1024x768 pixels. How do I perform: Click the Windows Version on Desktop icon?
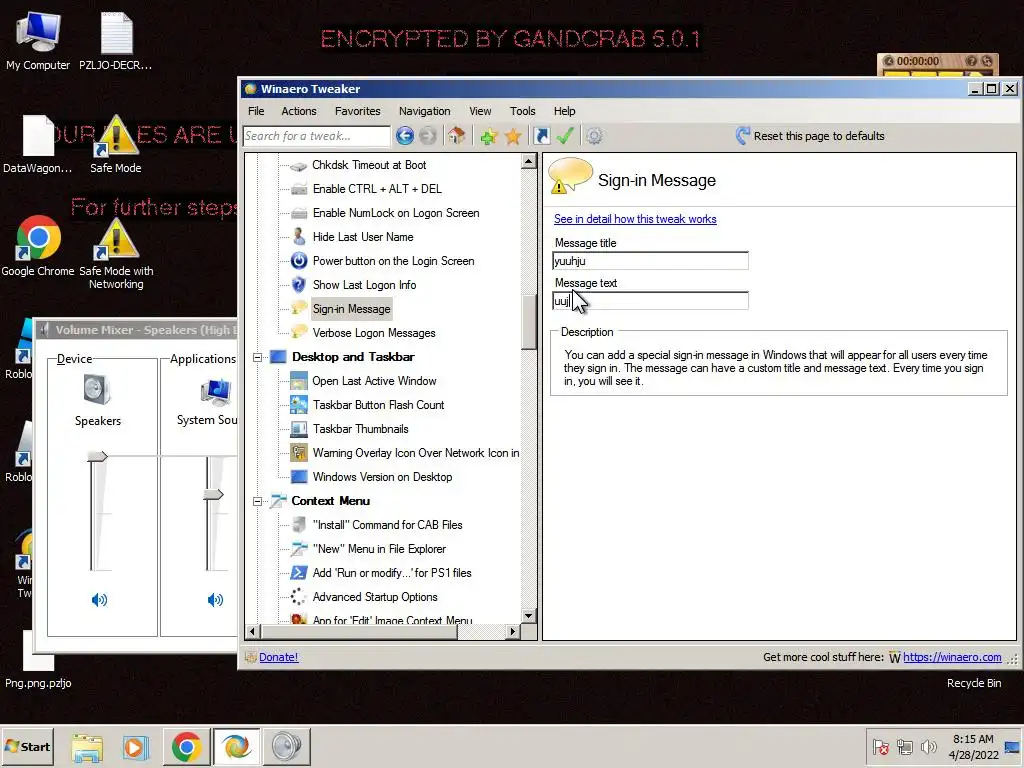(x=298, y=477)
